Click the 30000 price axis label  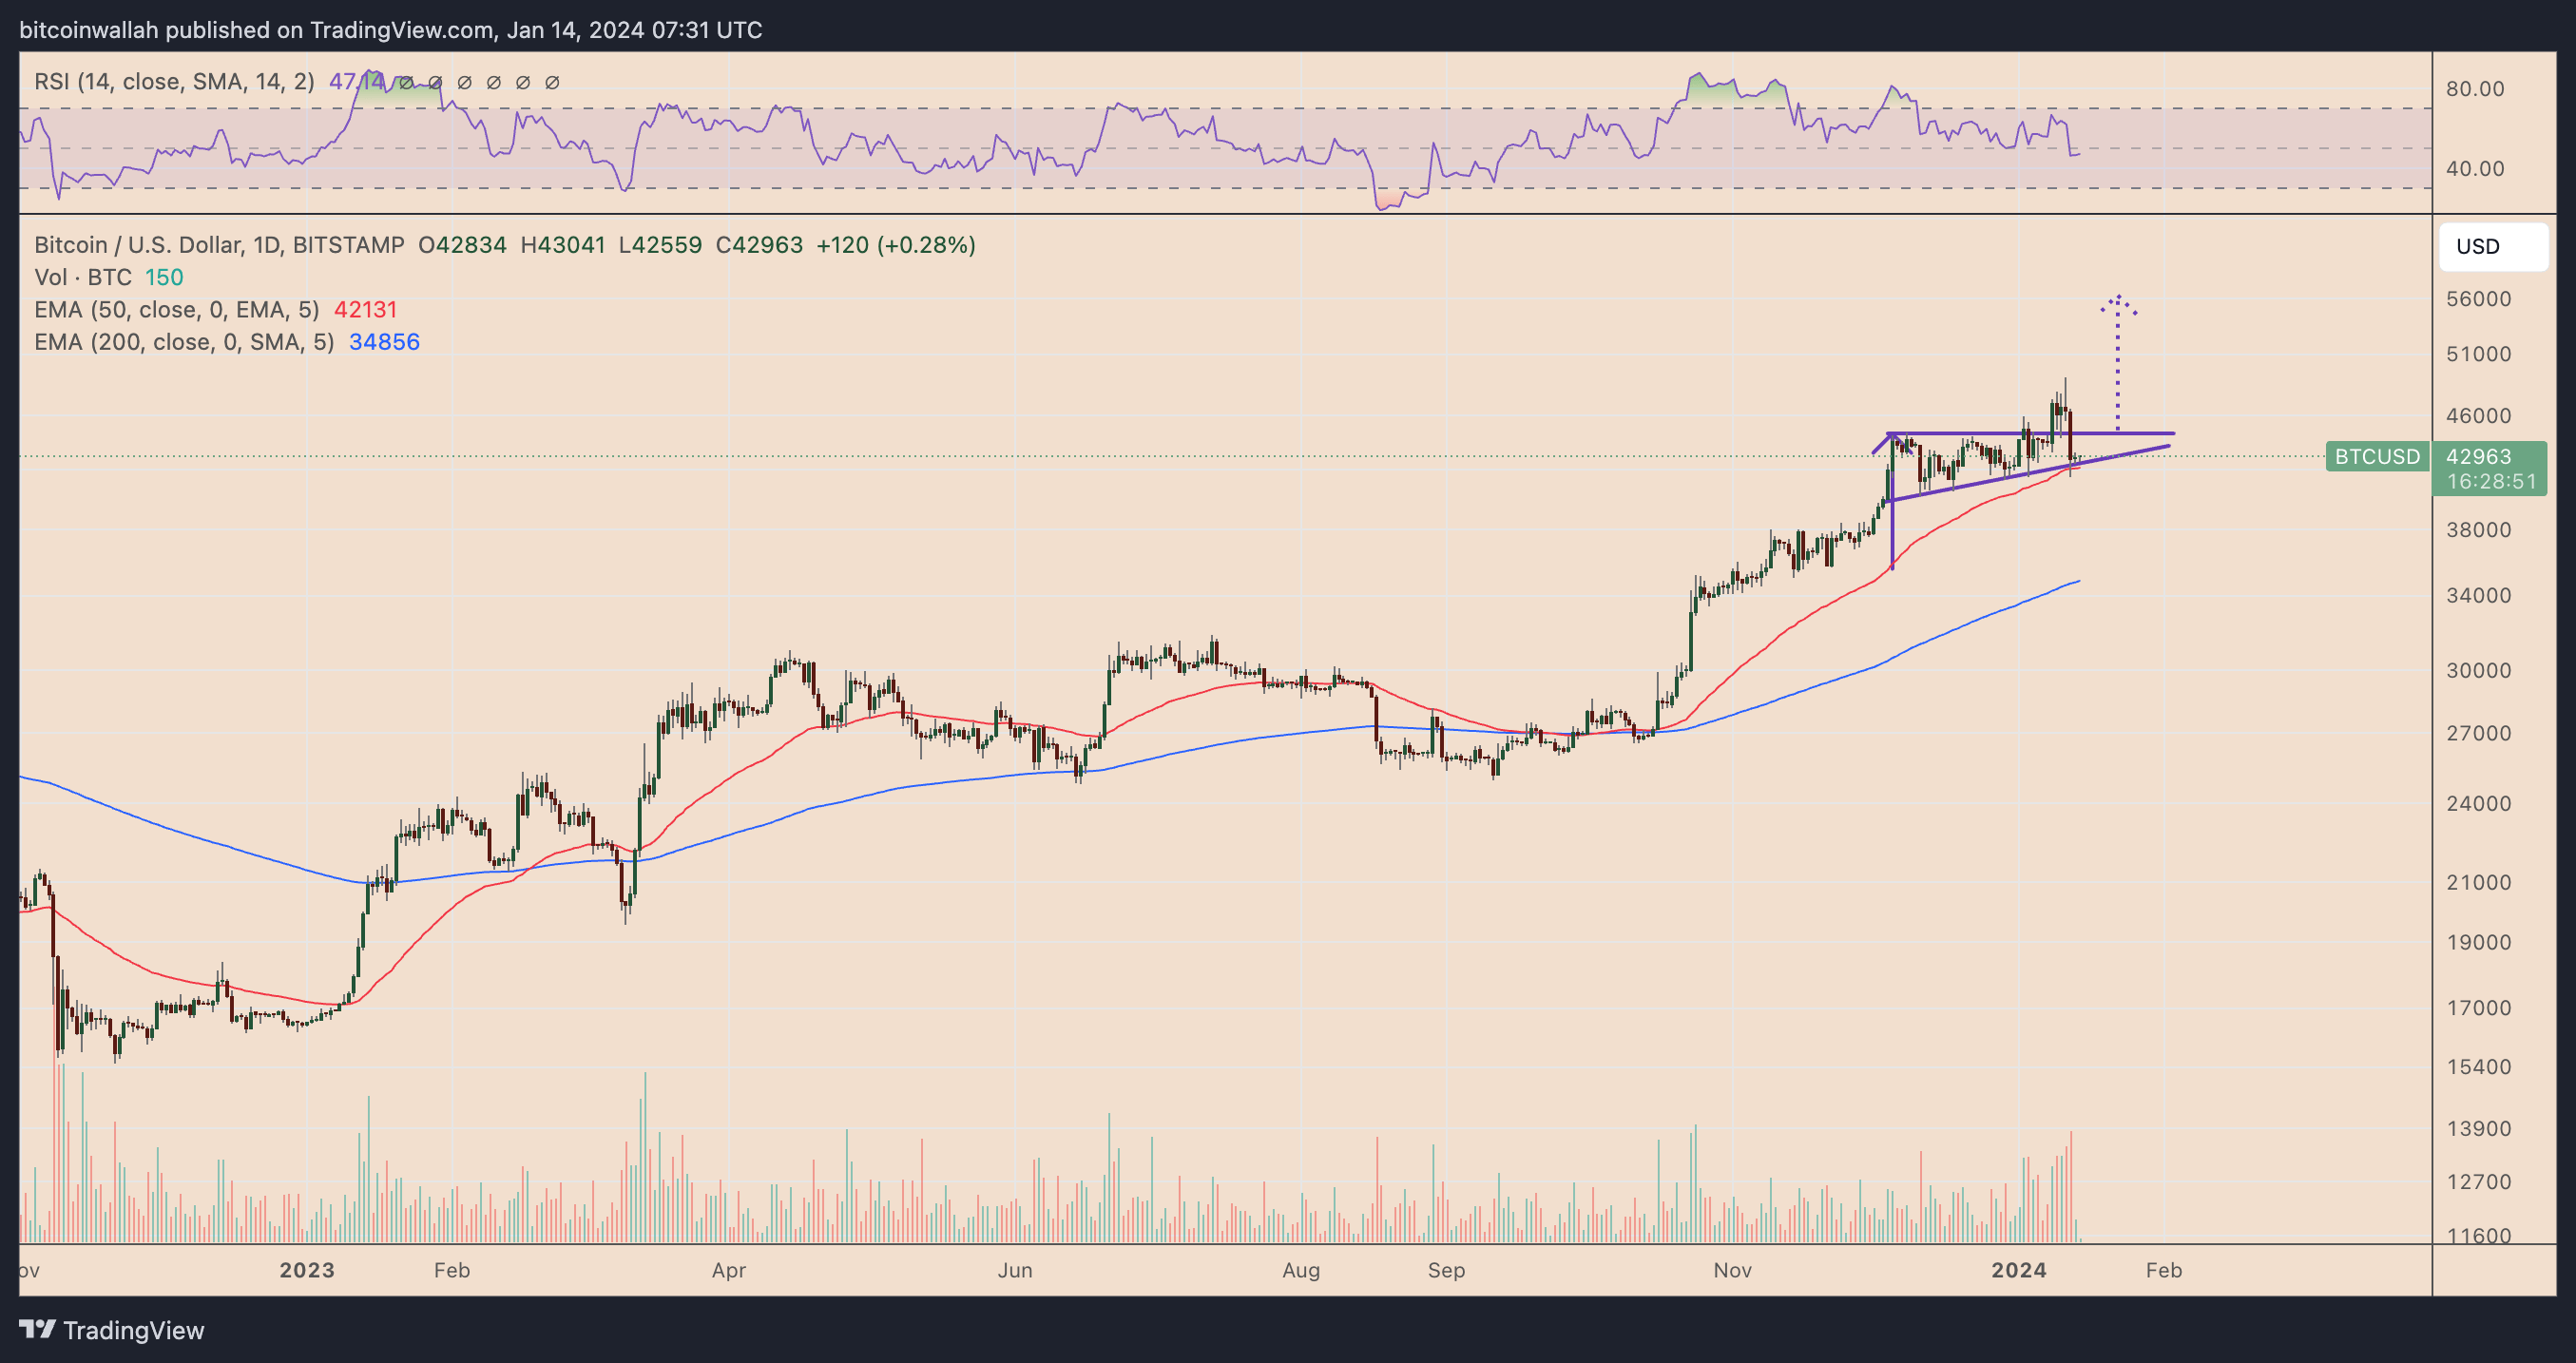(x=2478, y=671)
